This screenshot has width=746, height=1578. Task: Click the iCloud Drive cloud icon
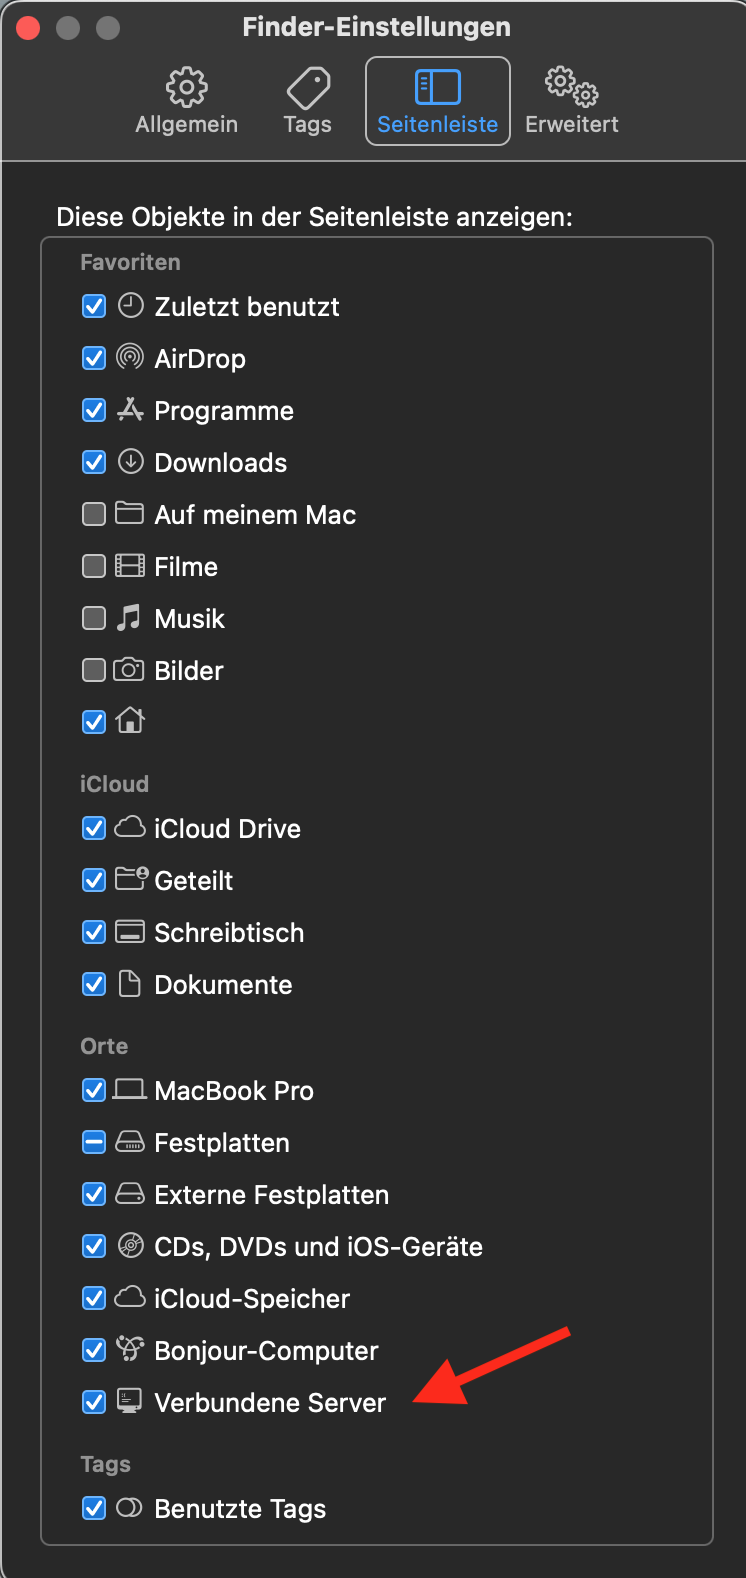(x=130, y=828)
